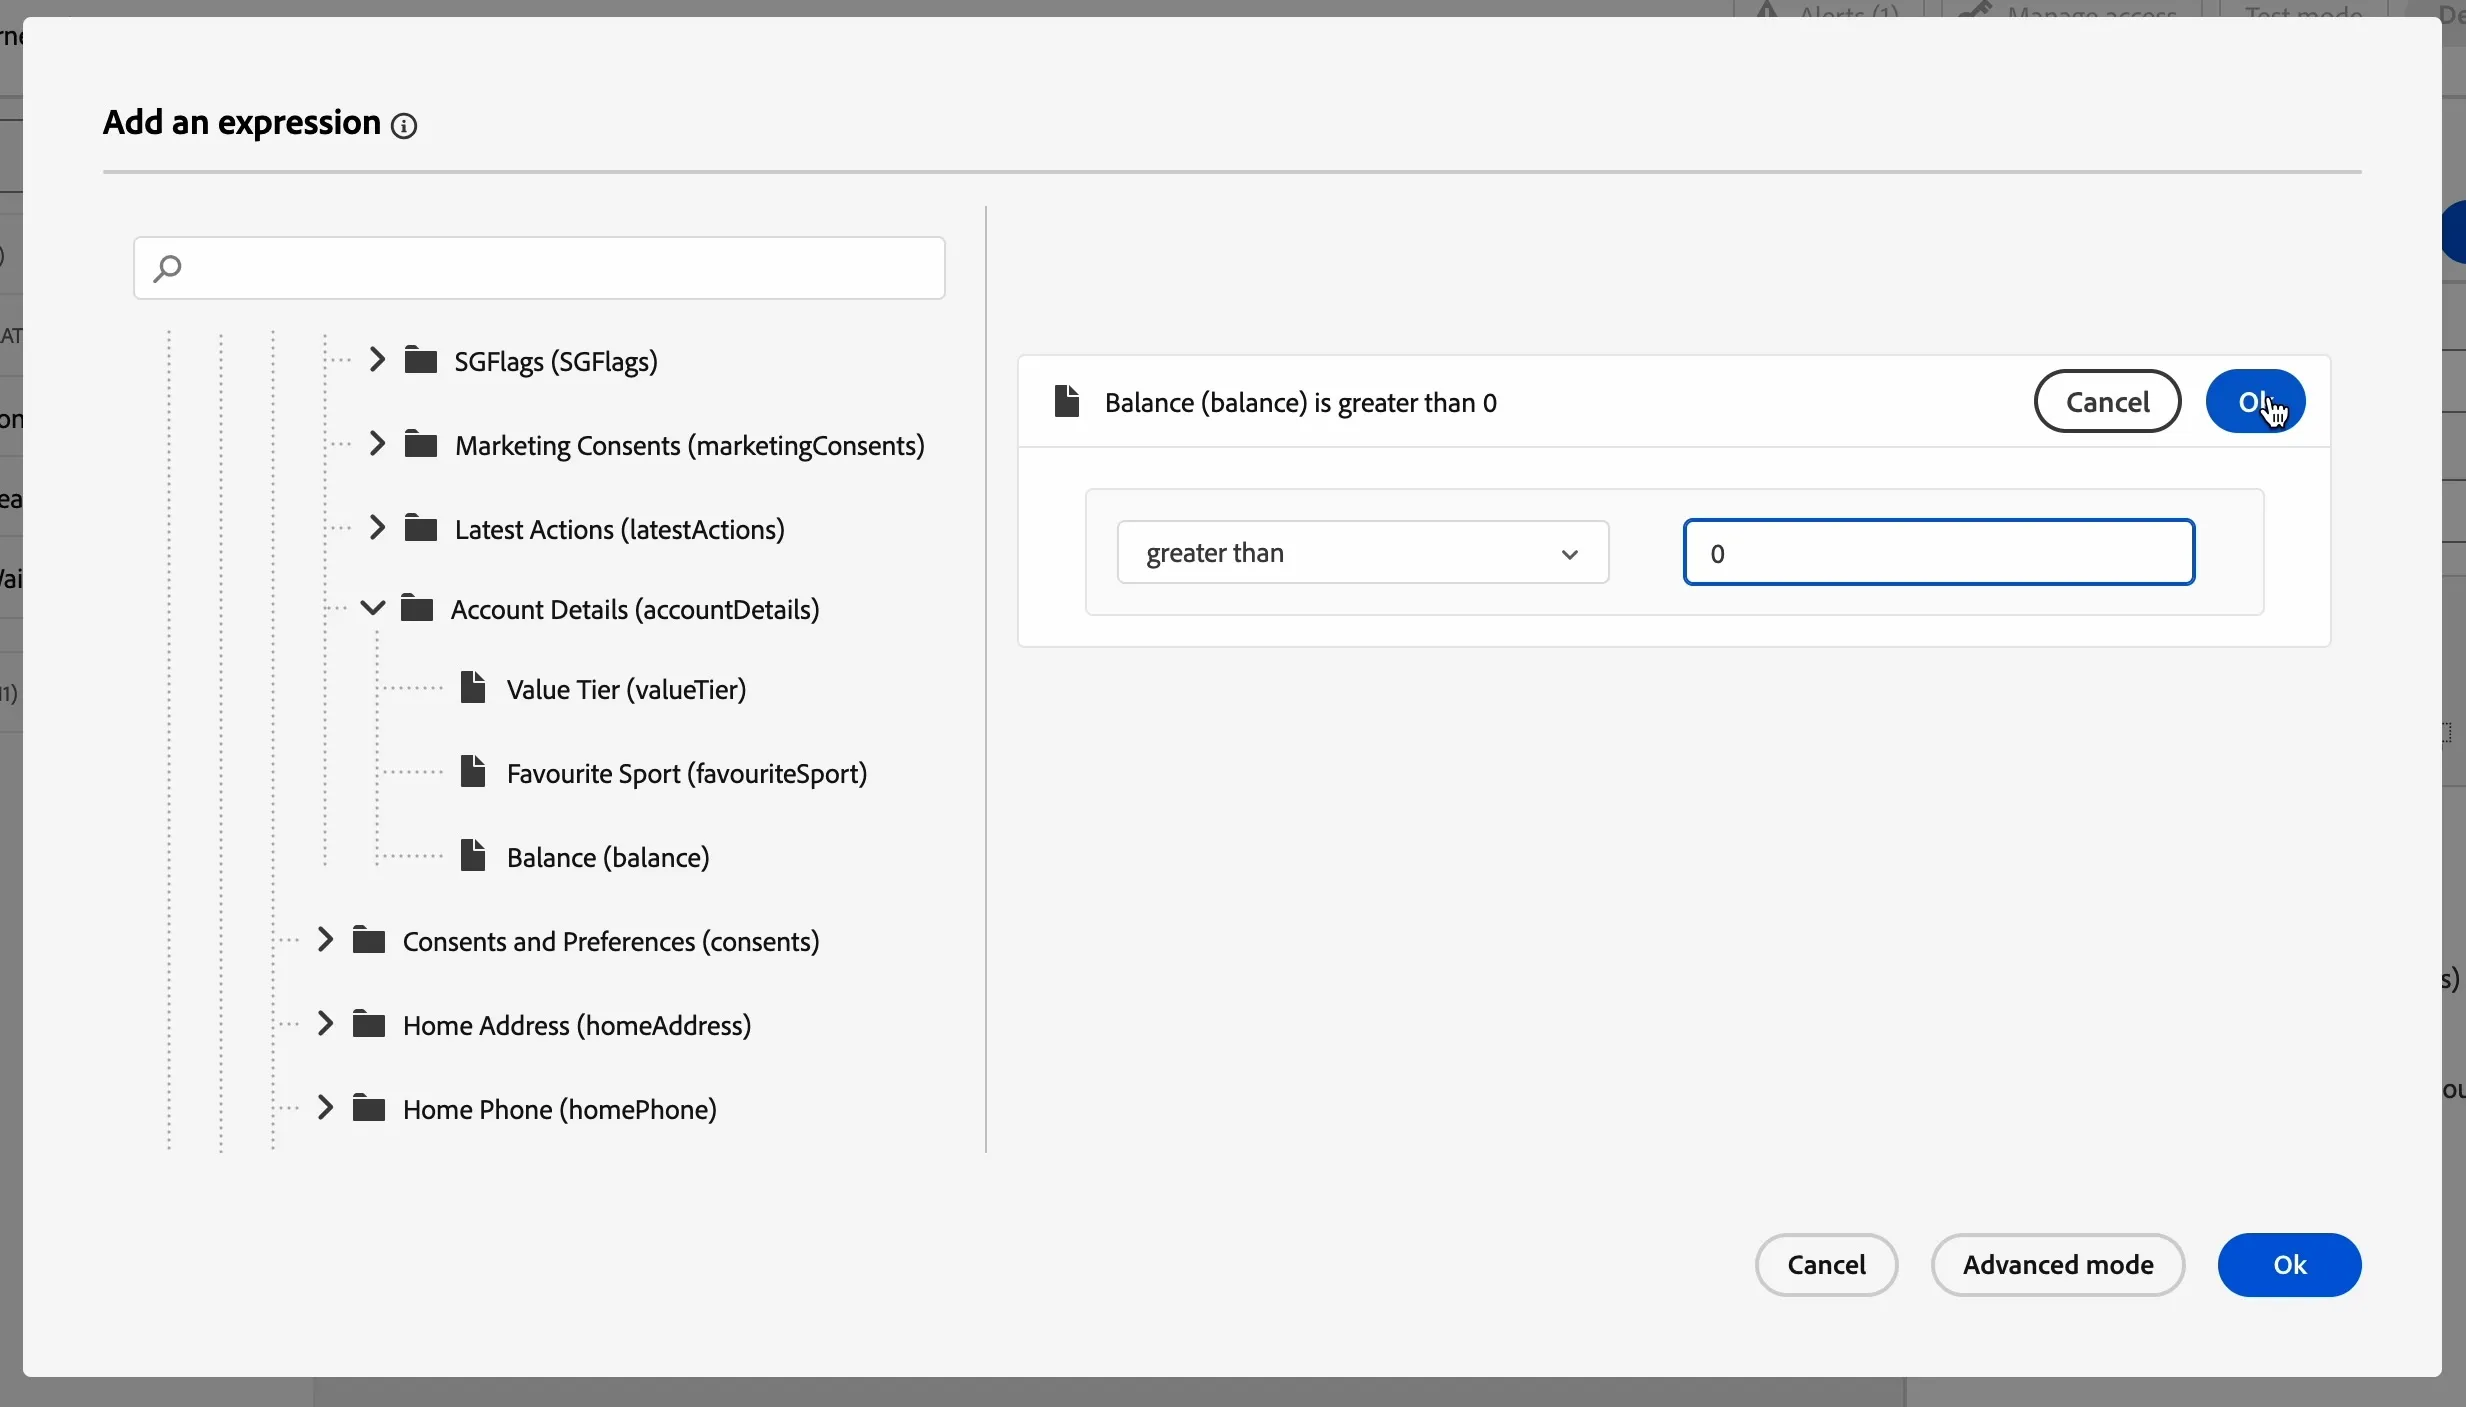Select Balance (balance) label in tree

pos(608,857)
